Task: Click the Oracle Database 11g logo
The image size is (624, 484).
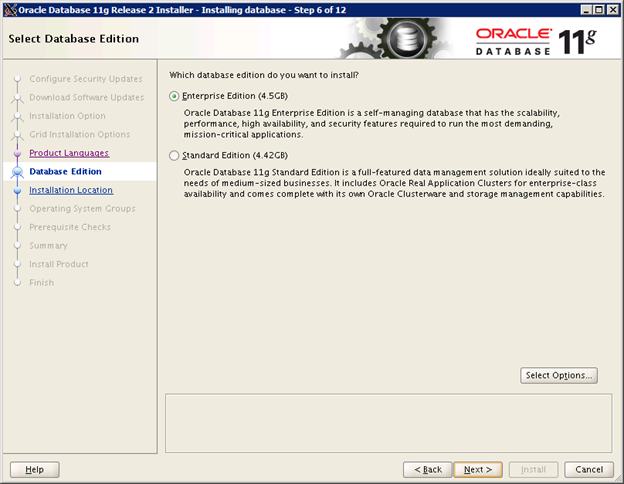Action: [536, 41]
